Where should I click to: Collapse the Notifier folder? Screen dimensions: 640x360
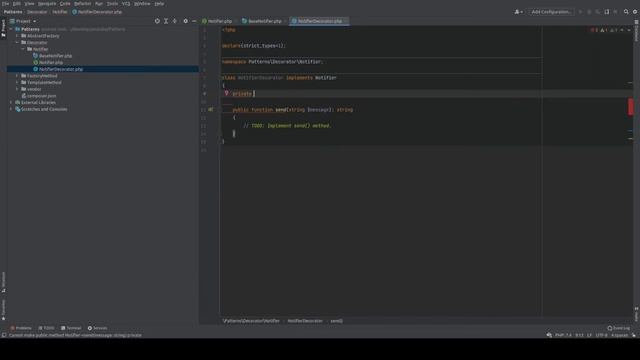pyautogui.click(x=23, y=49)
